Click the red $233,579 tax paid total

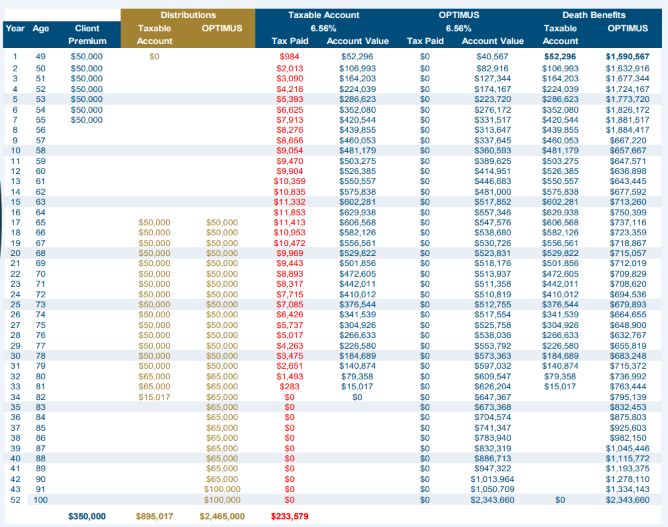tap(289, 516)
